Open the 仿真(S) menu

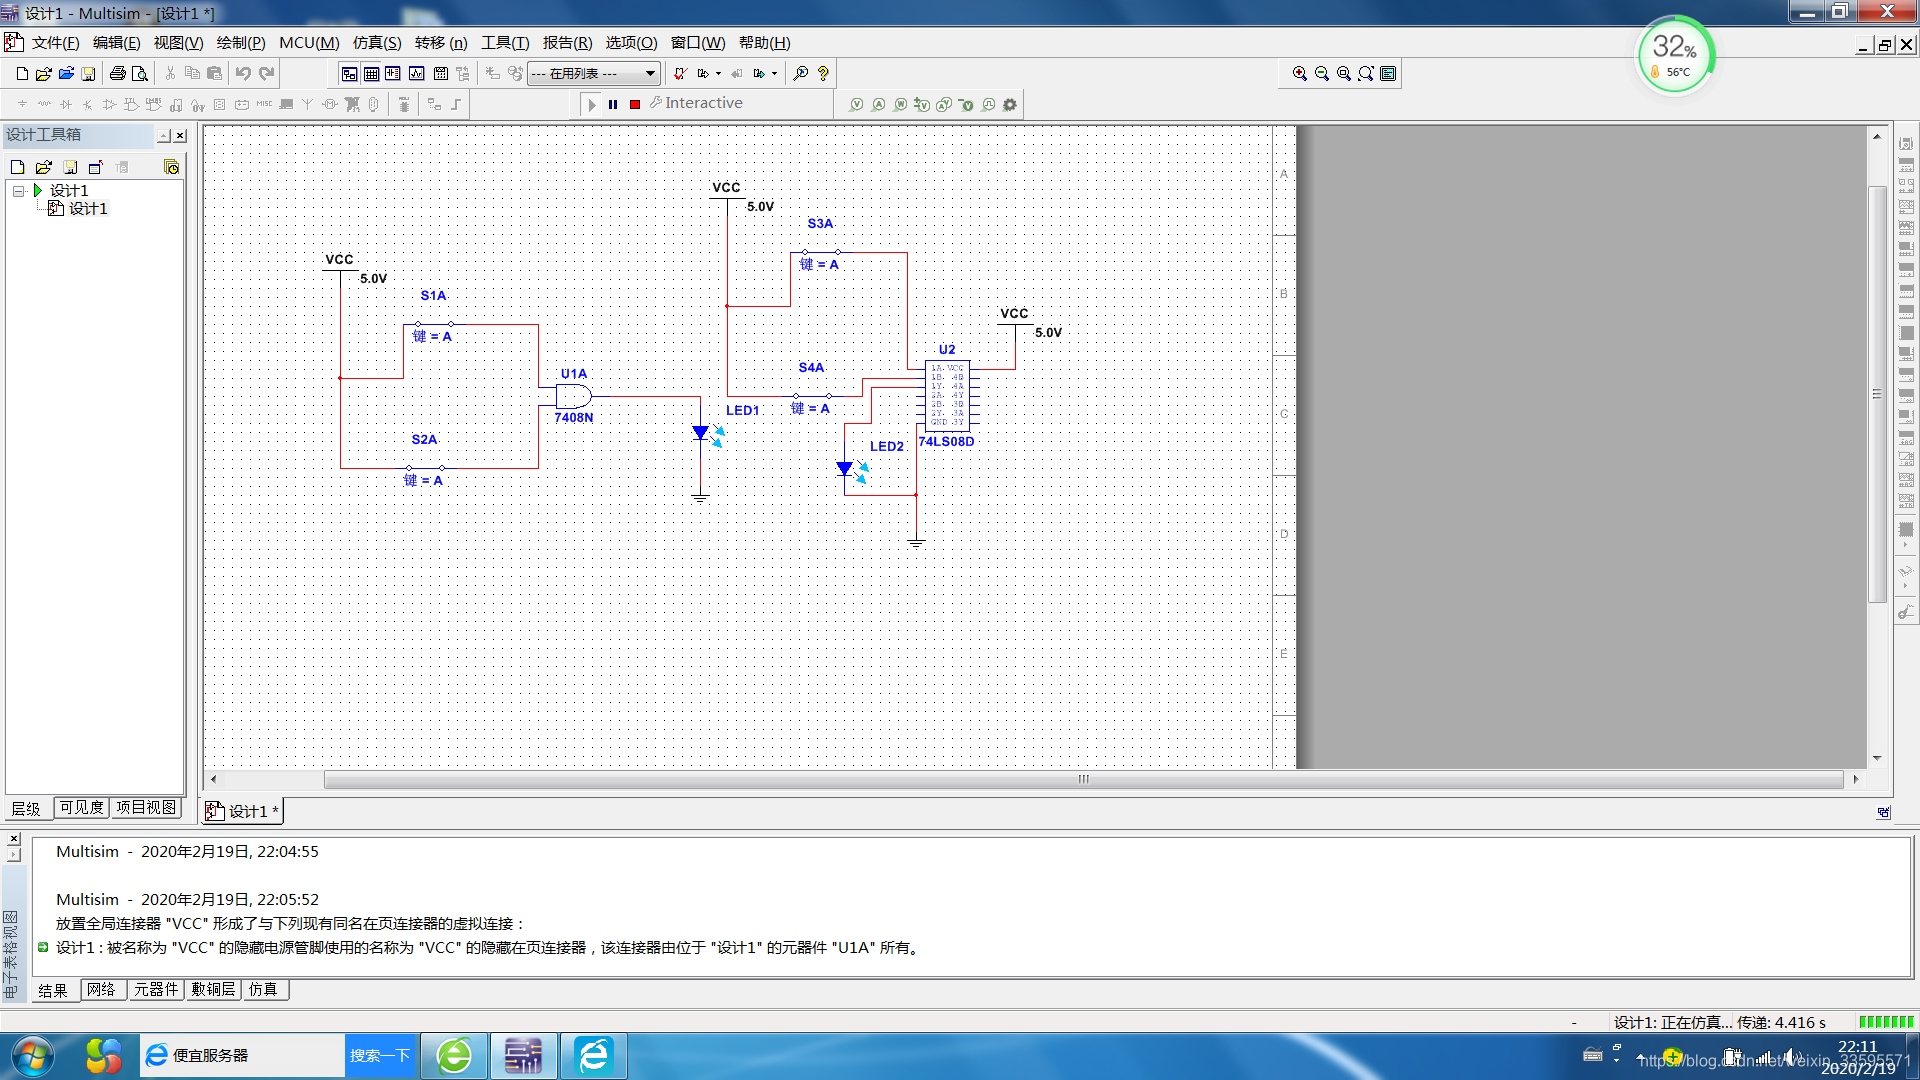coord(377,43)
